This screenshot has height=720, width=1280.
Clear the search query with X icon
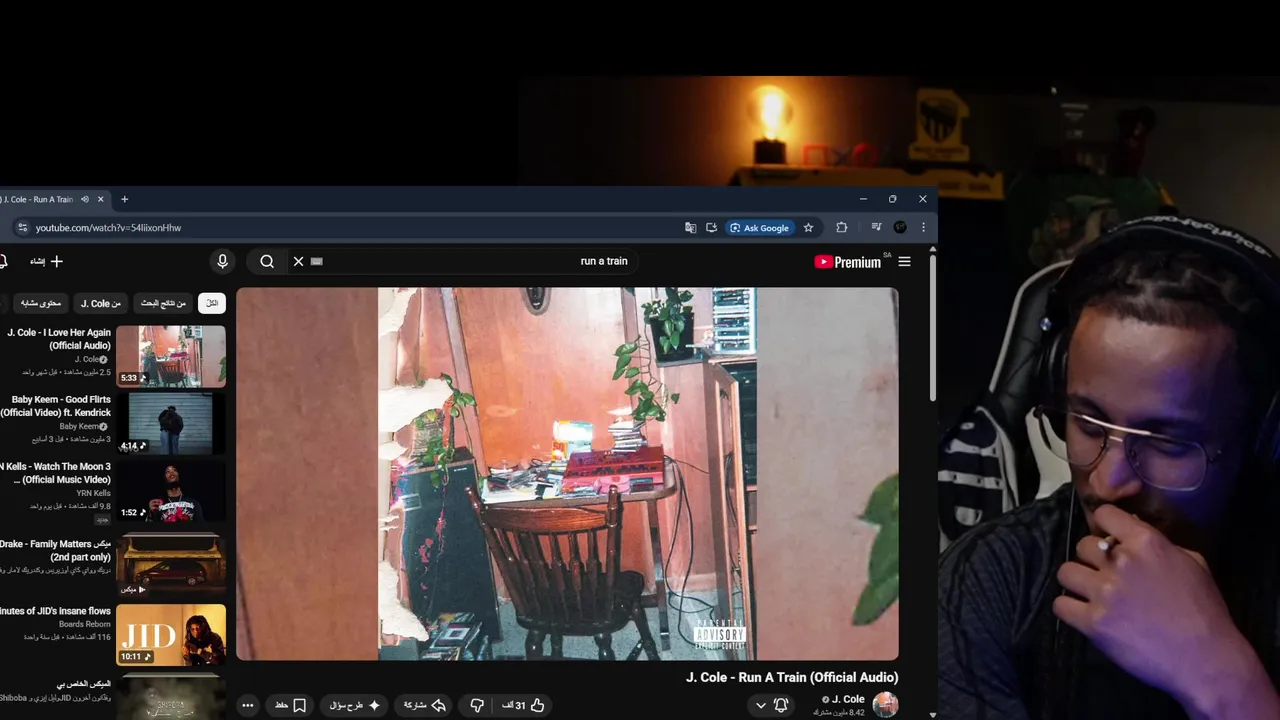tap(298, 261)
